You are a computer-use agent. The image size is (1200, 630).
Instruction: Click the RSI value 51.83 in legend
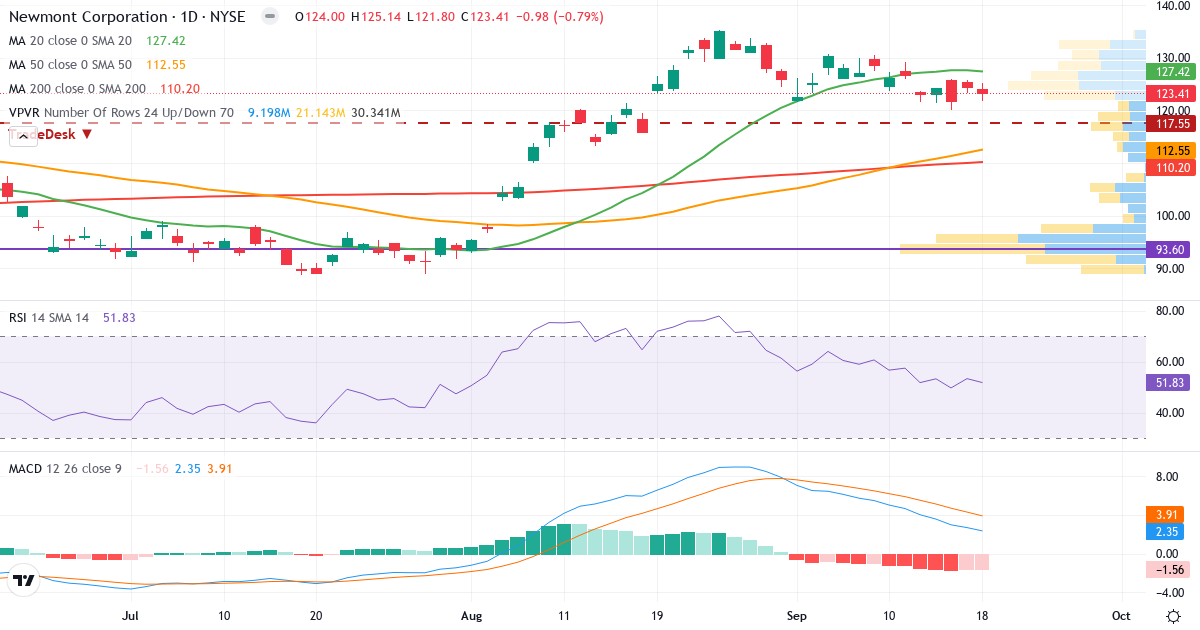coord(119,317)
